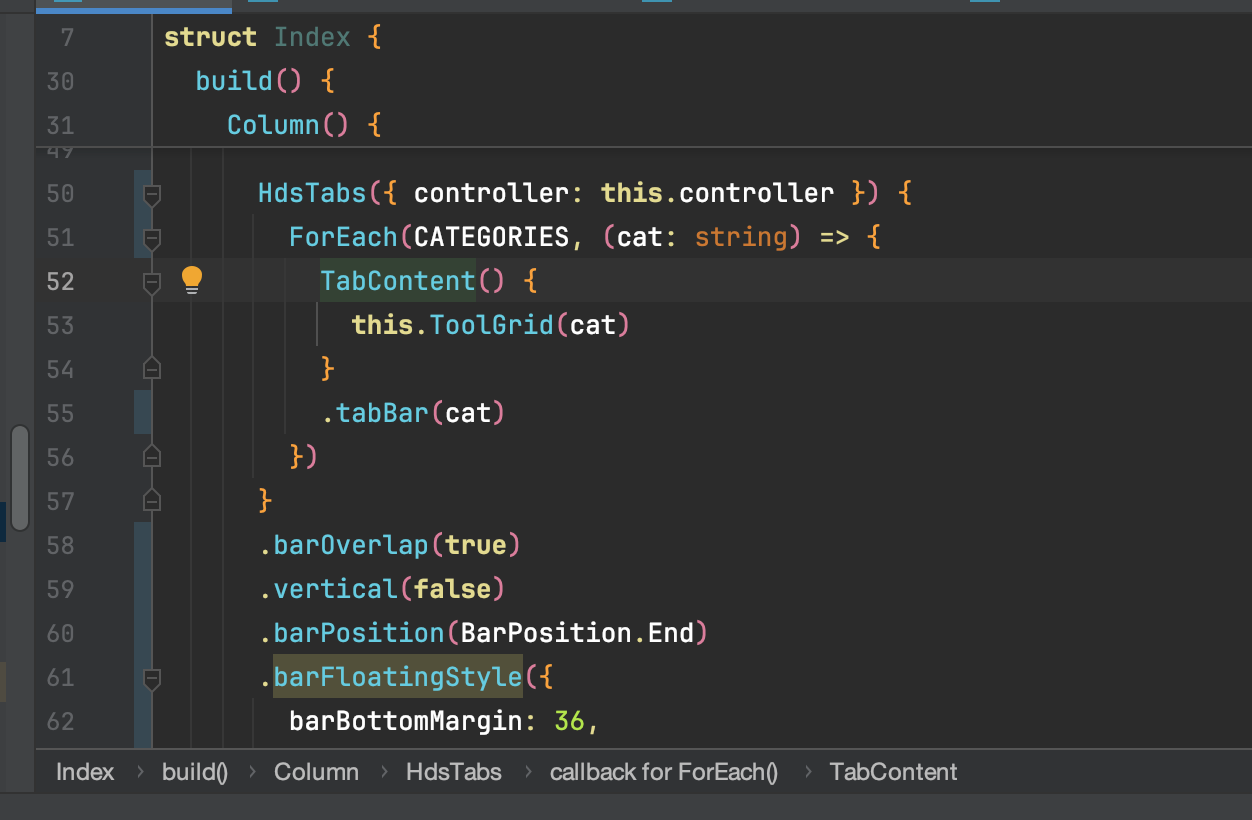Click .vertical on line 59

[328, 589]
